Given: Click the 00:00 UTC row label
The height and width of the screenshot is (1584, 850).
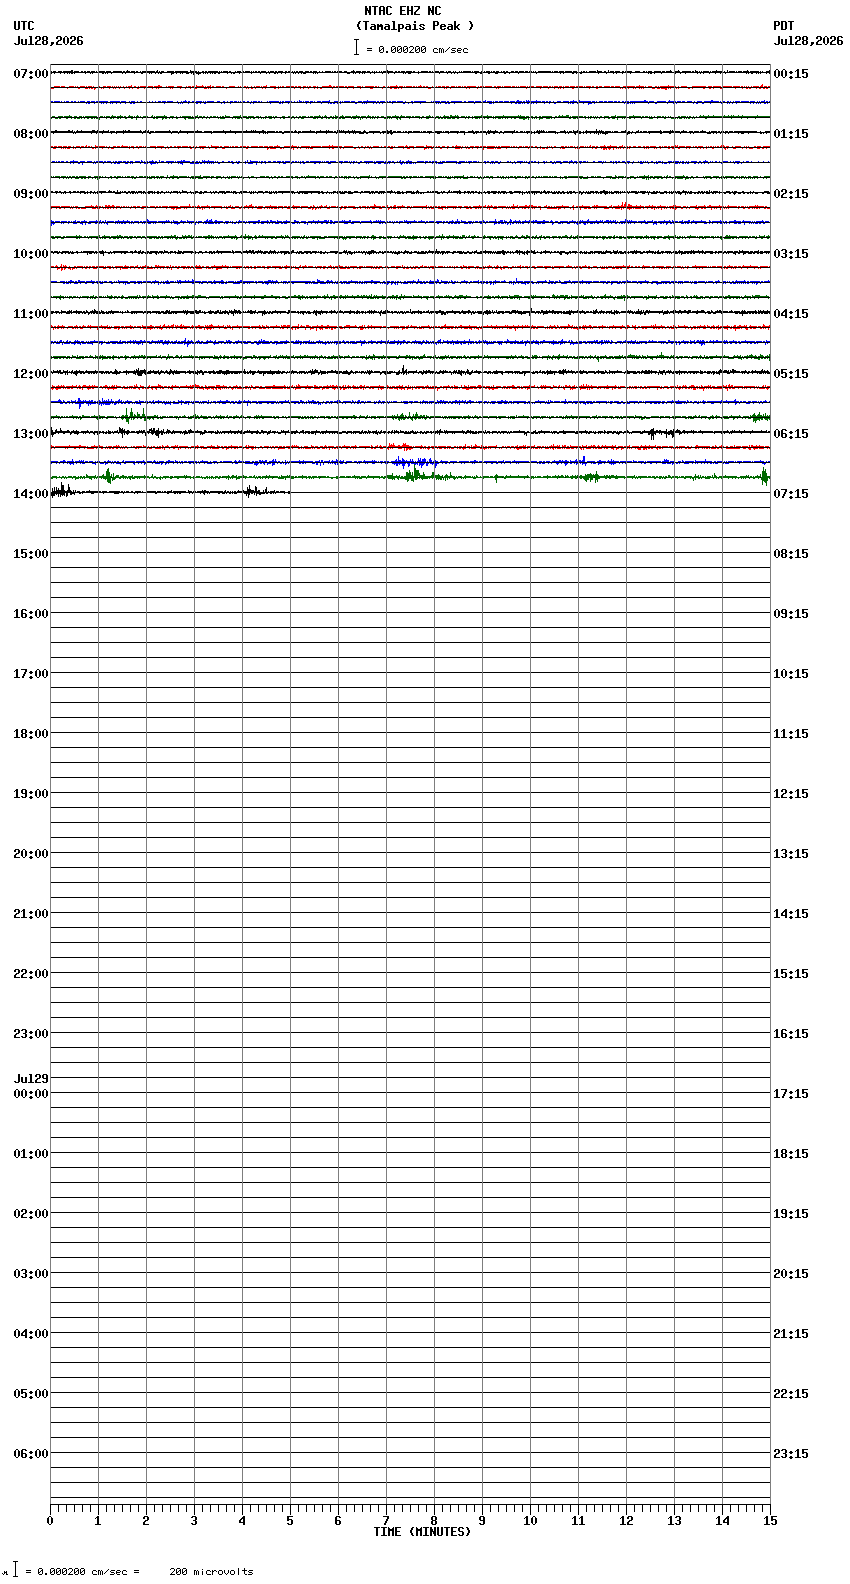Looking at the screenshot, I should [31, 1094].
